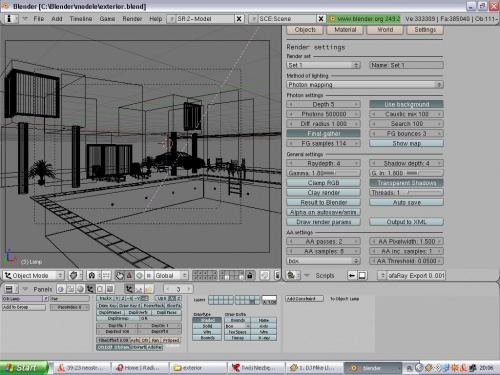The height and width of the screenshot is (375, 500).
Task: Adjust the G. In slider
Action: click(406, 173)
